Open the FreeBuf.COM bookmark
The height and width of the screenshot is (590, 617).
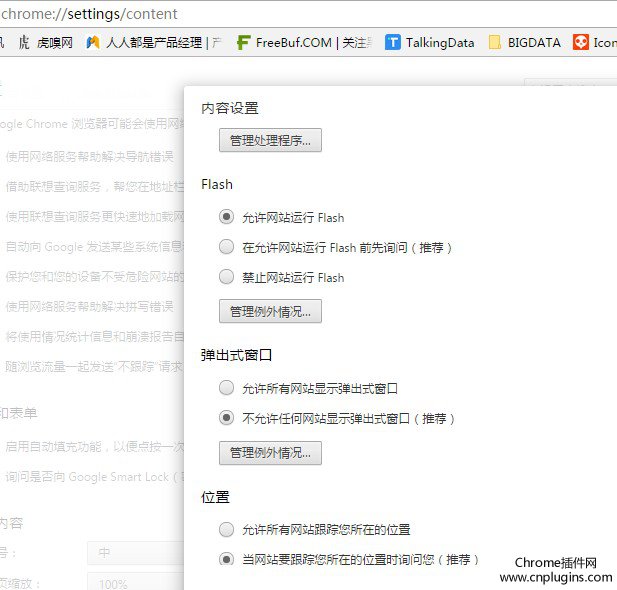[304, 43]
